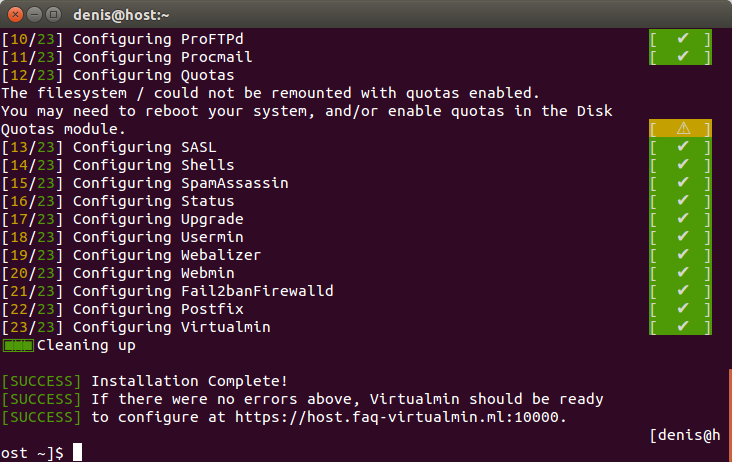Click the green checkmark beside Configuring ProFTPd
This screenshot has width=732, height=462.
point(683,38)
